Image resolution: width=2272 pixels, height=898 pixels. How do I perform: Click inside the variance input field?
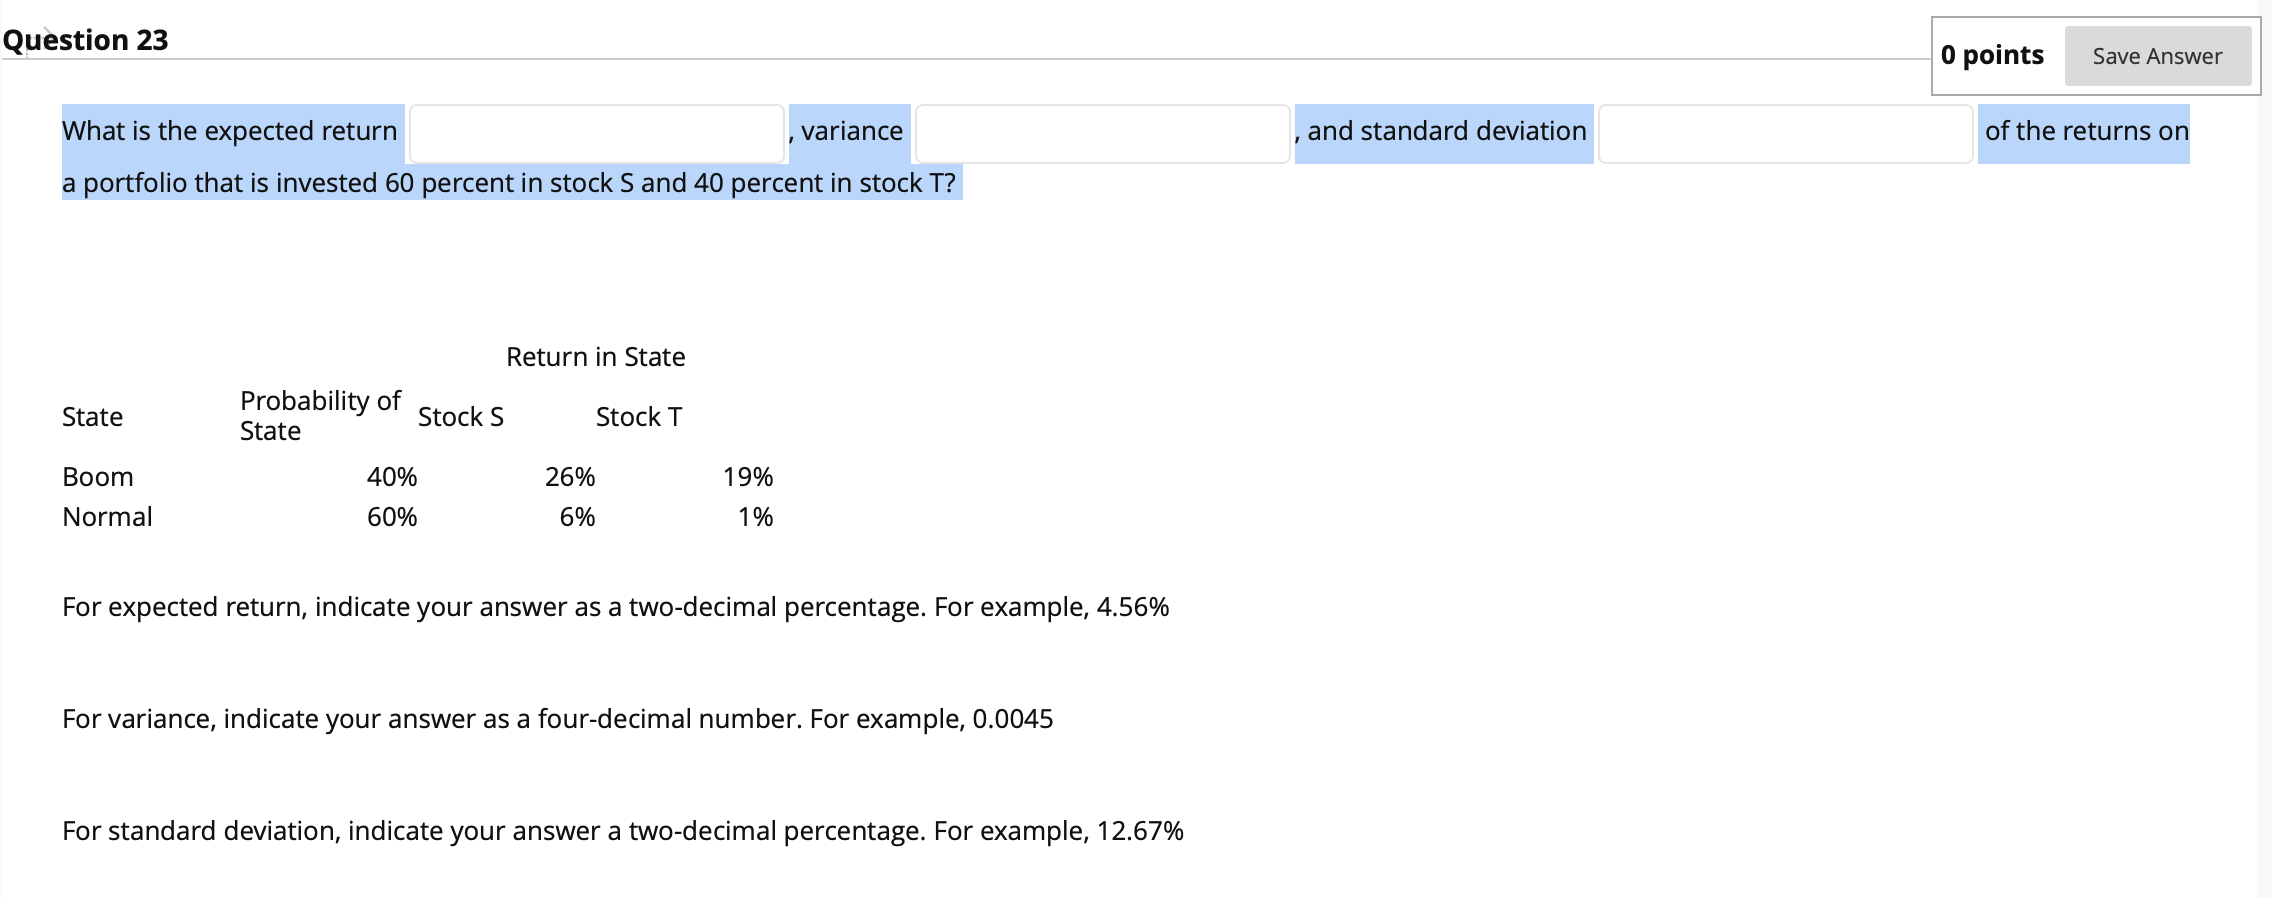click(x=1100, y=131)
